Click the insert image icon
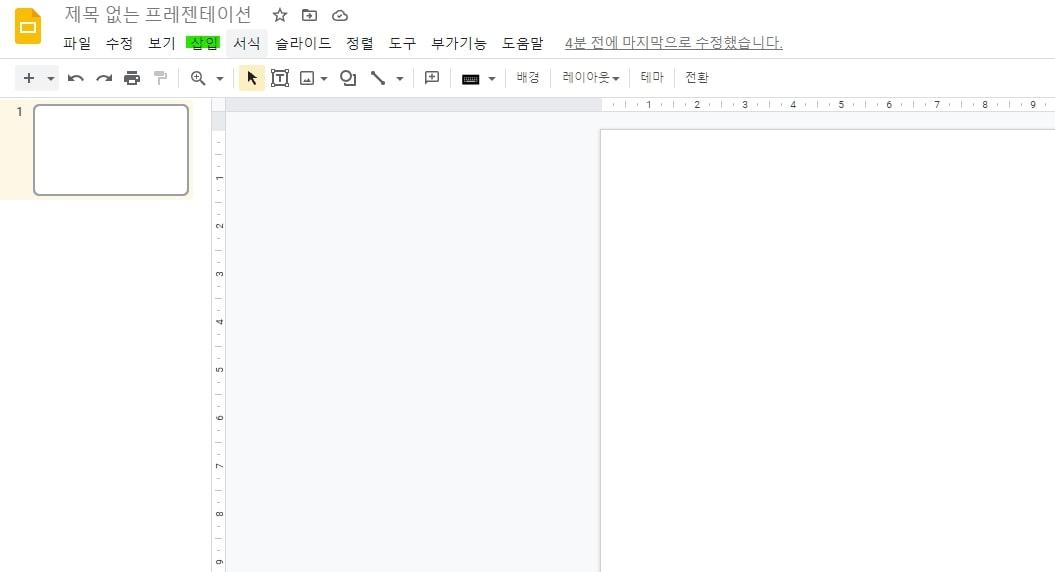The image size is (1055, 572). (x=307, y=78)
